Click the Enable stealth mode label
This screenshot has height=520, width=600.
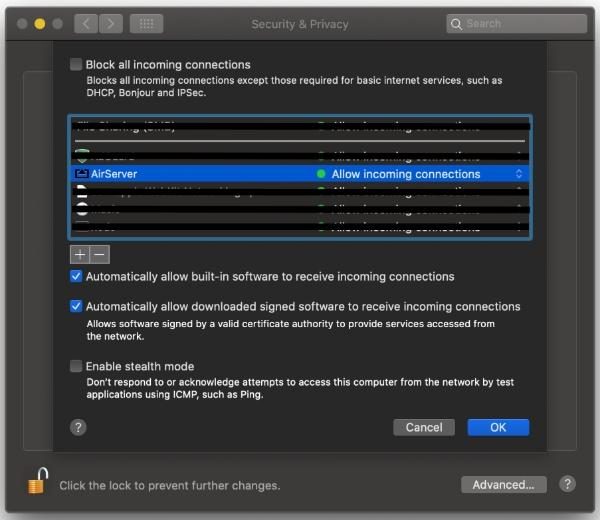[x=140, y=367]
